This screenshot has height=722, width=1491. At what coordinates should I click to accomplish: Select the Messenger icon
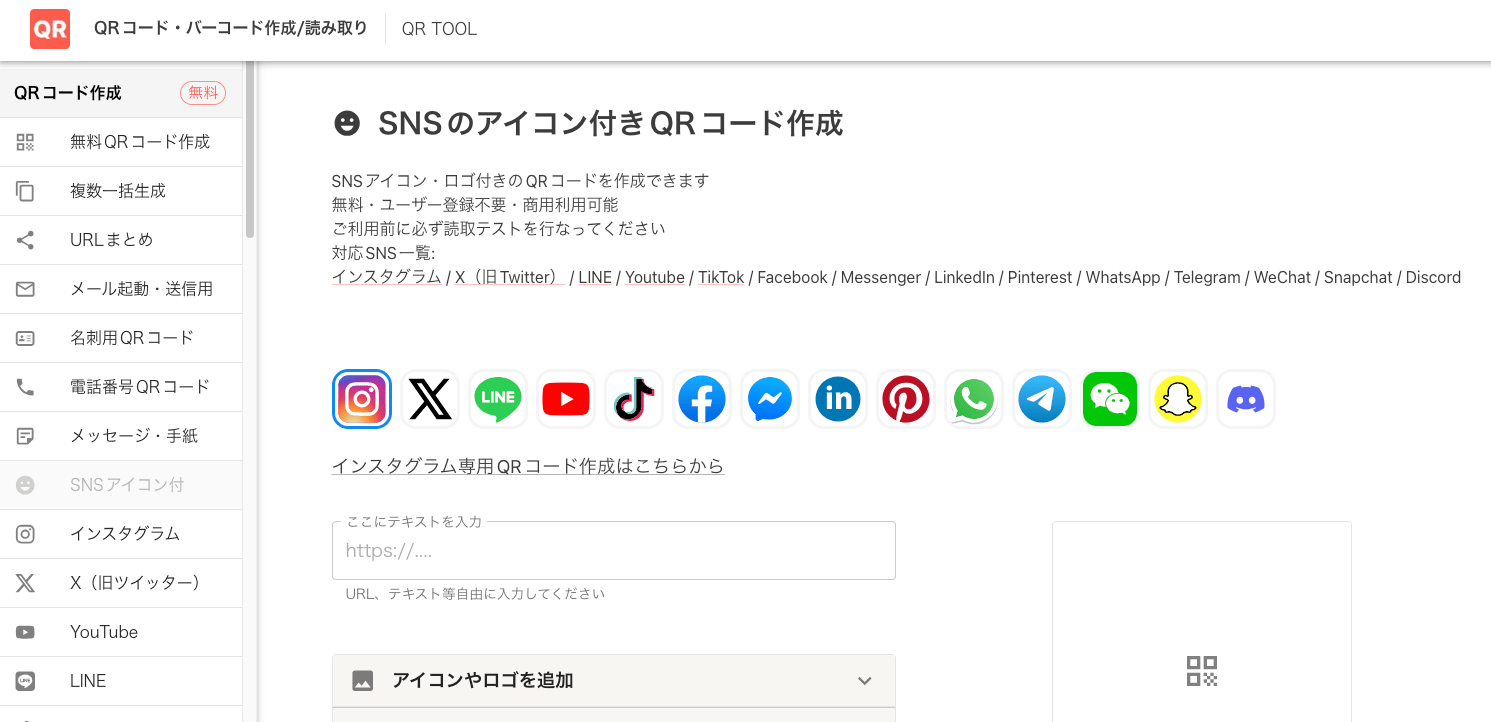(769, 398)
